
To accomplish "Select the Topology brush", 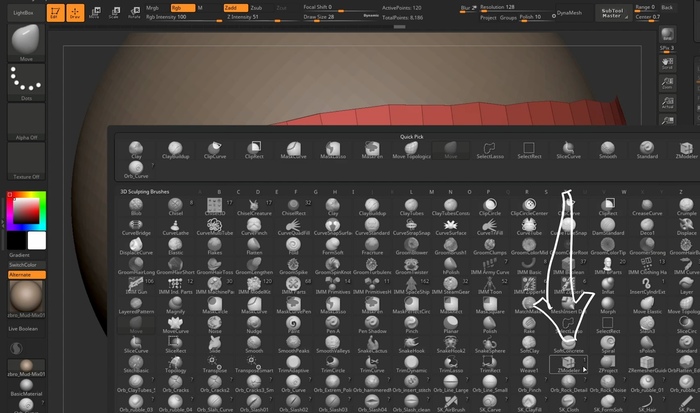I will click(175, 364).
